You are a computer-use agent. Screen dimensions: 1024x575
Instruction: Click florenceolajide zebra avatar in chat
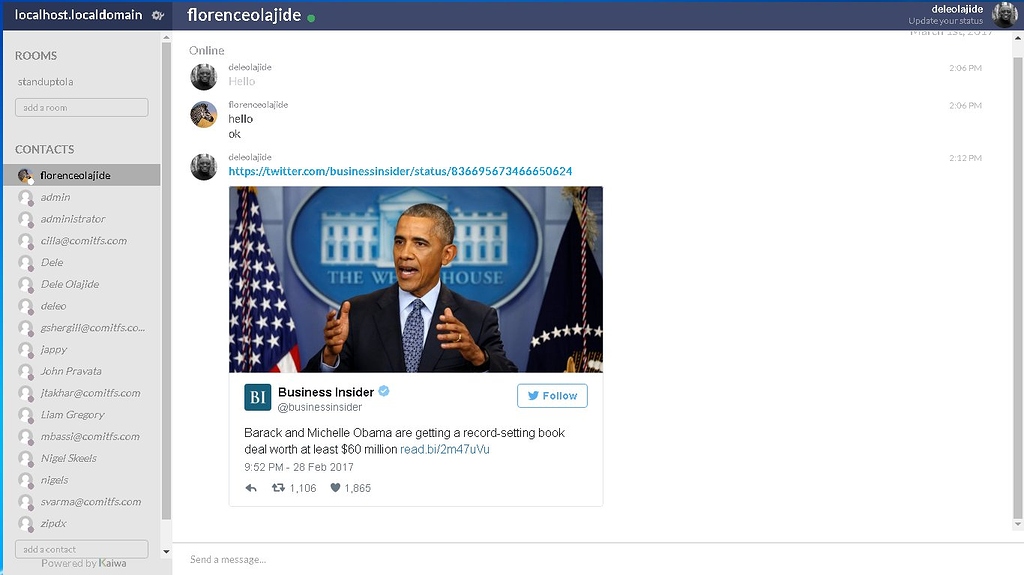click(x=203, y=114)
